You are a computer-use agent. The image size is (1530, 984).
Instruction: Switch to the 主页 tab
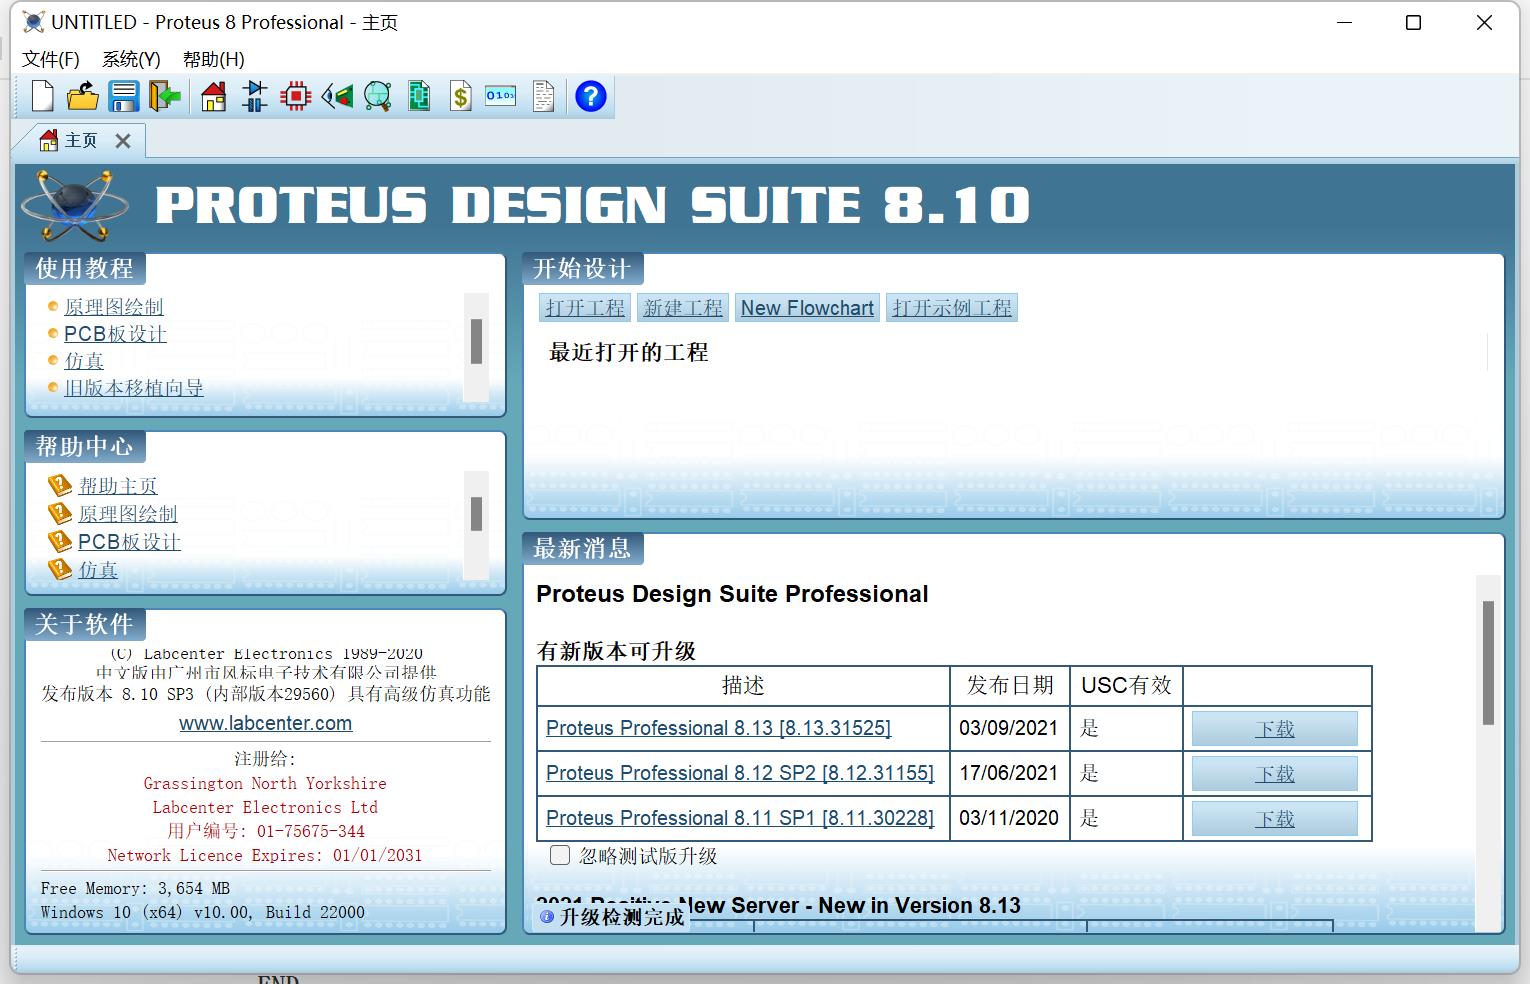(79, 140)
